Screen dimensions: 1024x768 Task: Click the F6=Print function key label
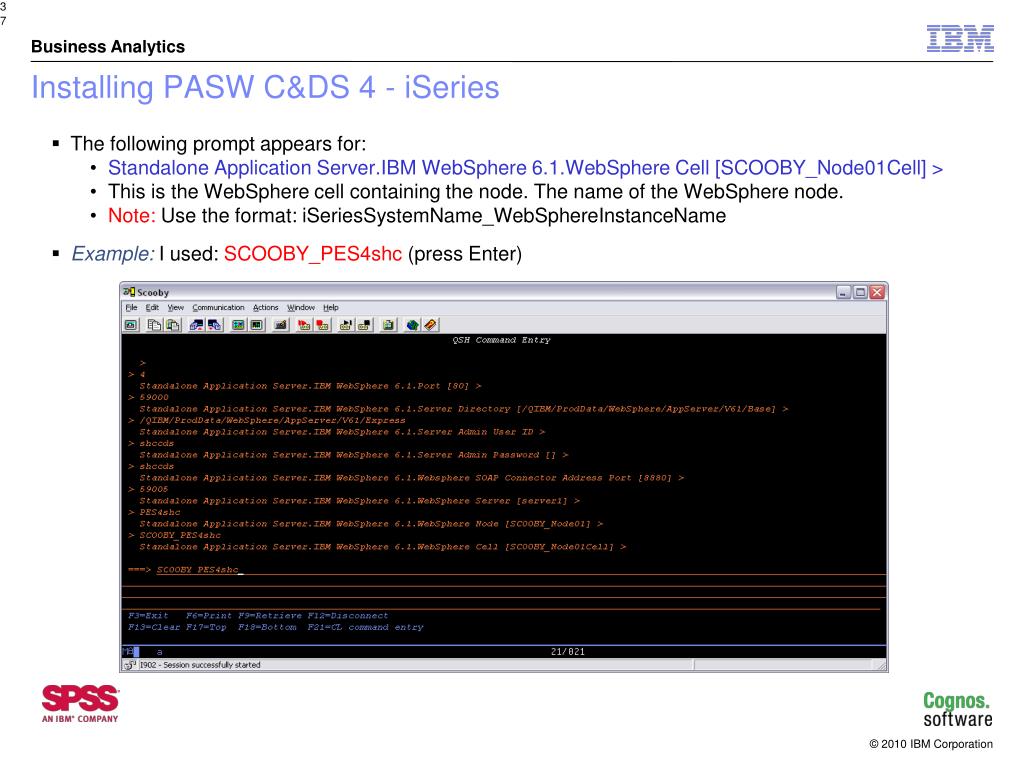(208, 616)
